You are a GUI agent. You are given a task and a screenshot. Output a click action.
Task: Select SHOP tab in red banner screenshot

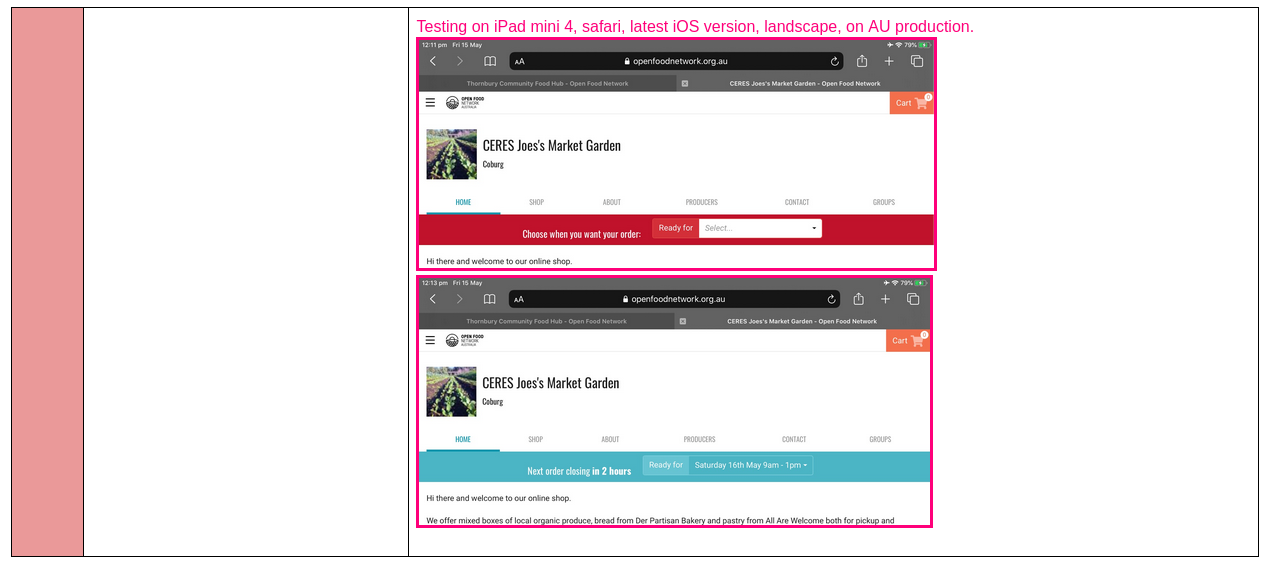pyautogui.click(x=537, y=202)
